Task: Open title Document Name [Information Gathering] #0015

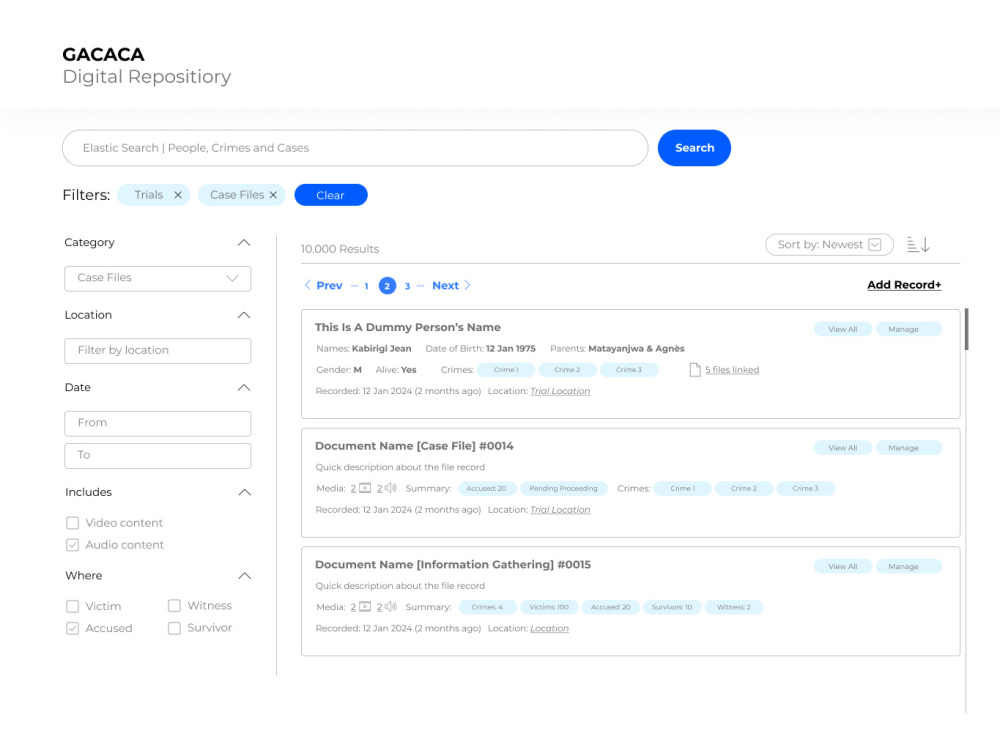Action: tap(453, 564)
